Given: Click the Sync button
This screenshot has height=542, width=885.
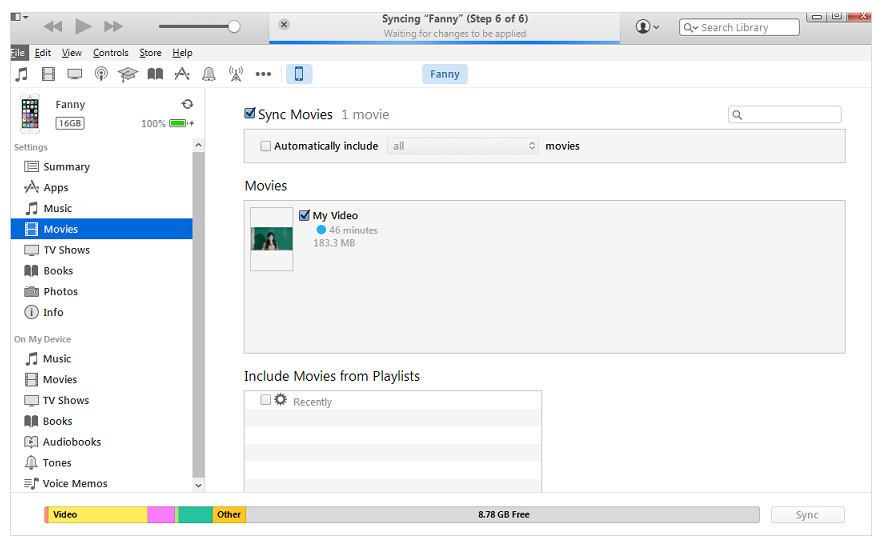Looking at the screenshot, I should point(807,515).
